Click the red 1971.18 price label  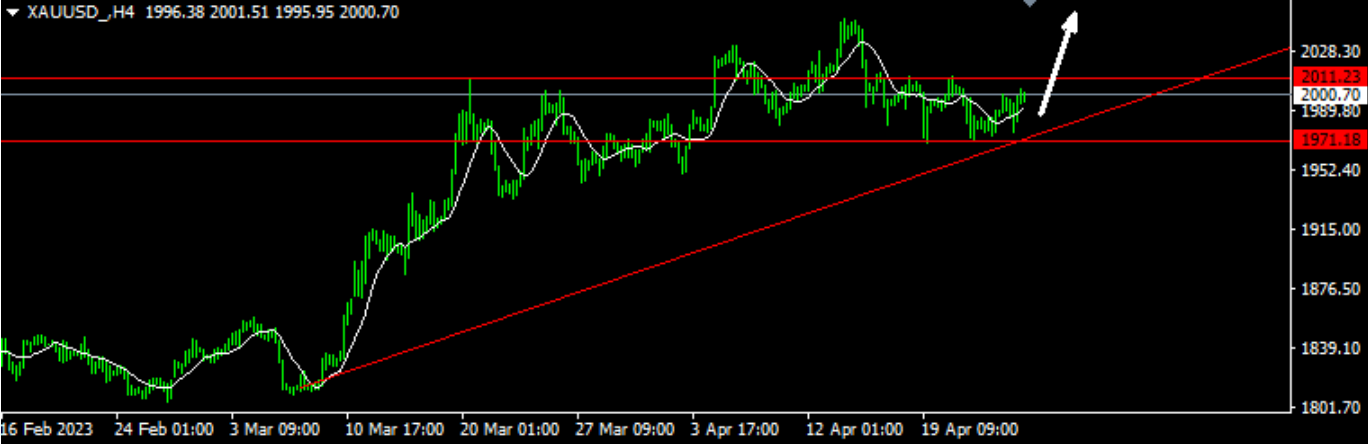pos(1329,140)
